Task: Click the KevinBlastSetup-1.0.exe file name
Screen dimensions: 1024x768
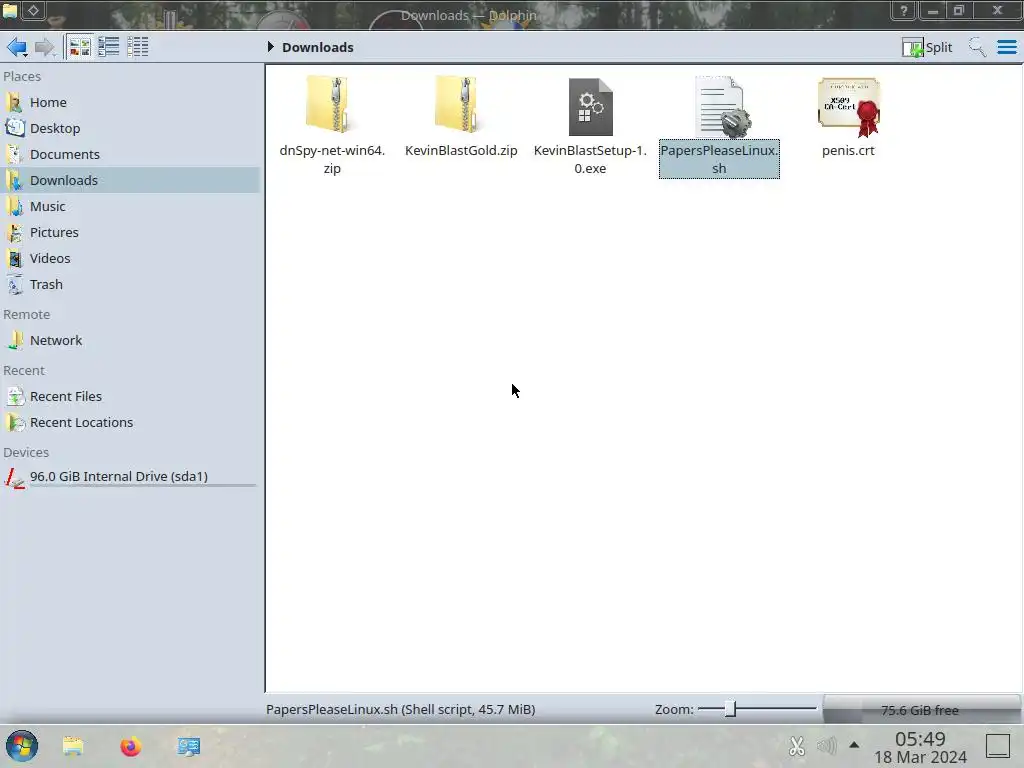Action: point(590,159)
